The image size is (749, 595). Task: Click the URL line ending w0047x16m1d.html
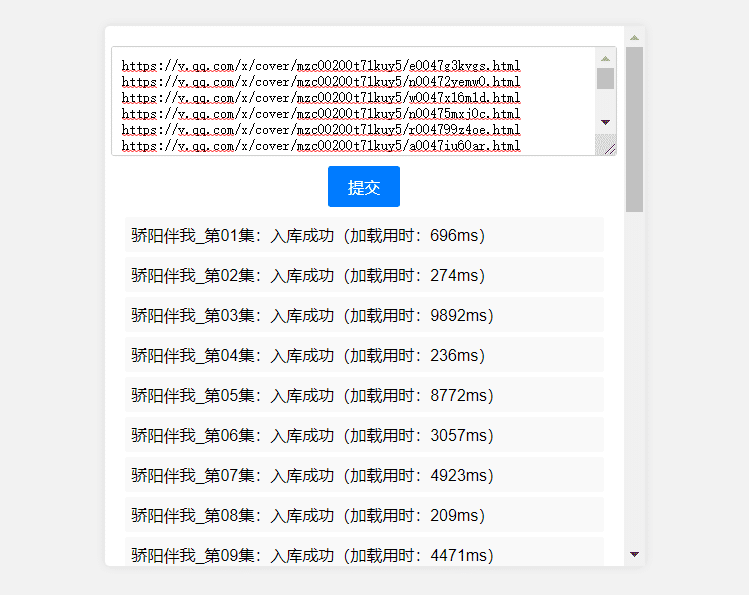pyautogui.click(x=321, y=98)
